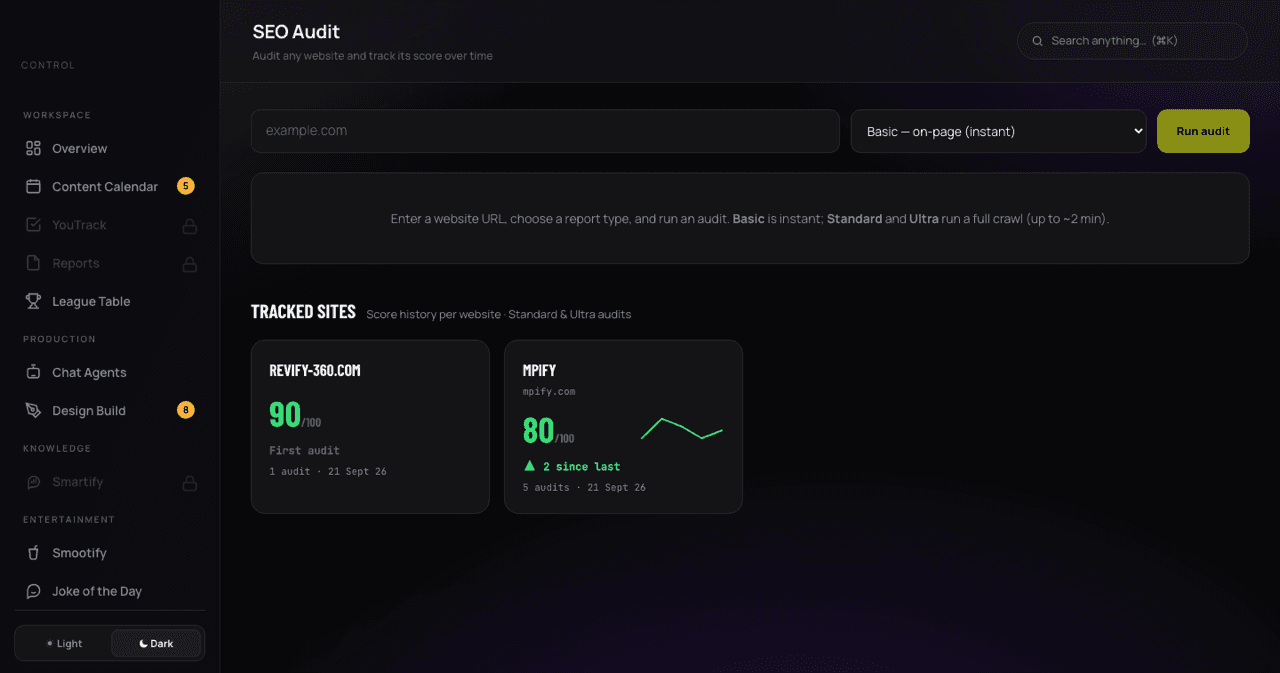Click the SEO Audit page title
Viewport: 1280px width, 673px height.
point(296,32)
